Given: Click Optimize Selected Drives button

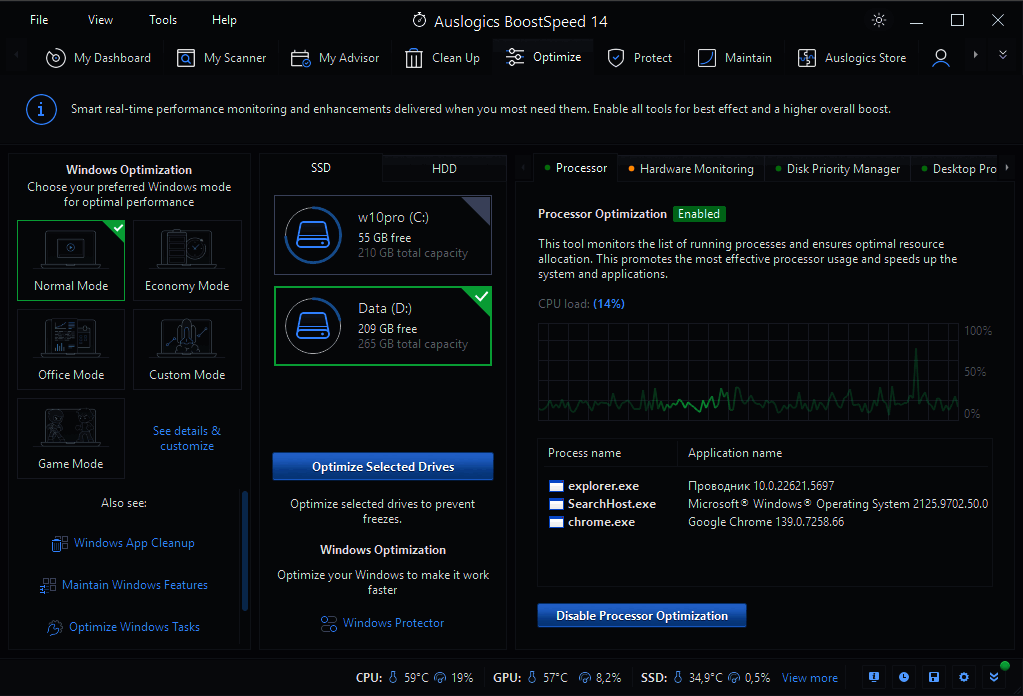Looking at the screenshot, I should pos(383,467).
